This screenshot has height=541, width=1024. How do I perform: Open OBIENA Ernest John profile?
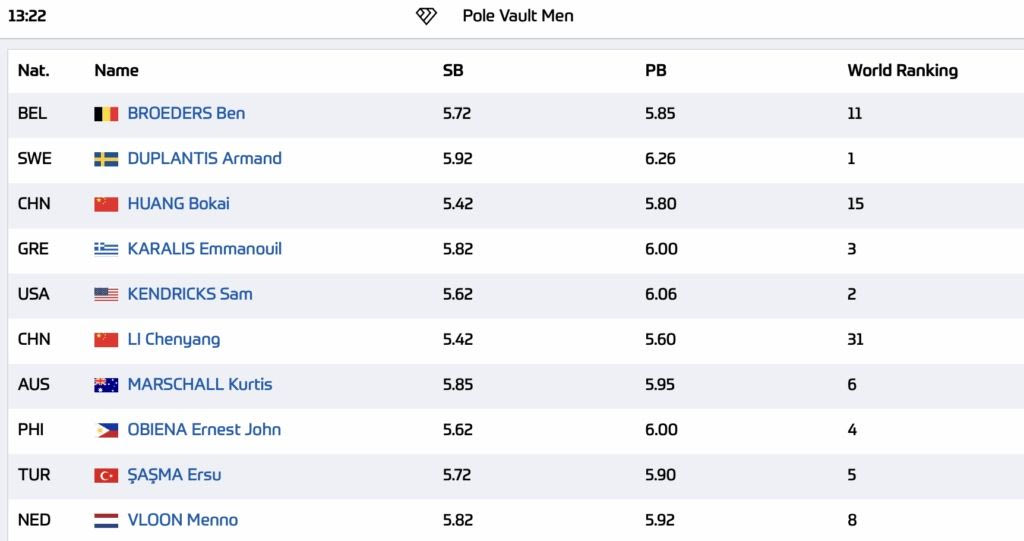point(204,429)
